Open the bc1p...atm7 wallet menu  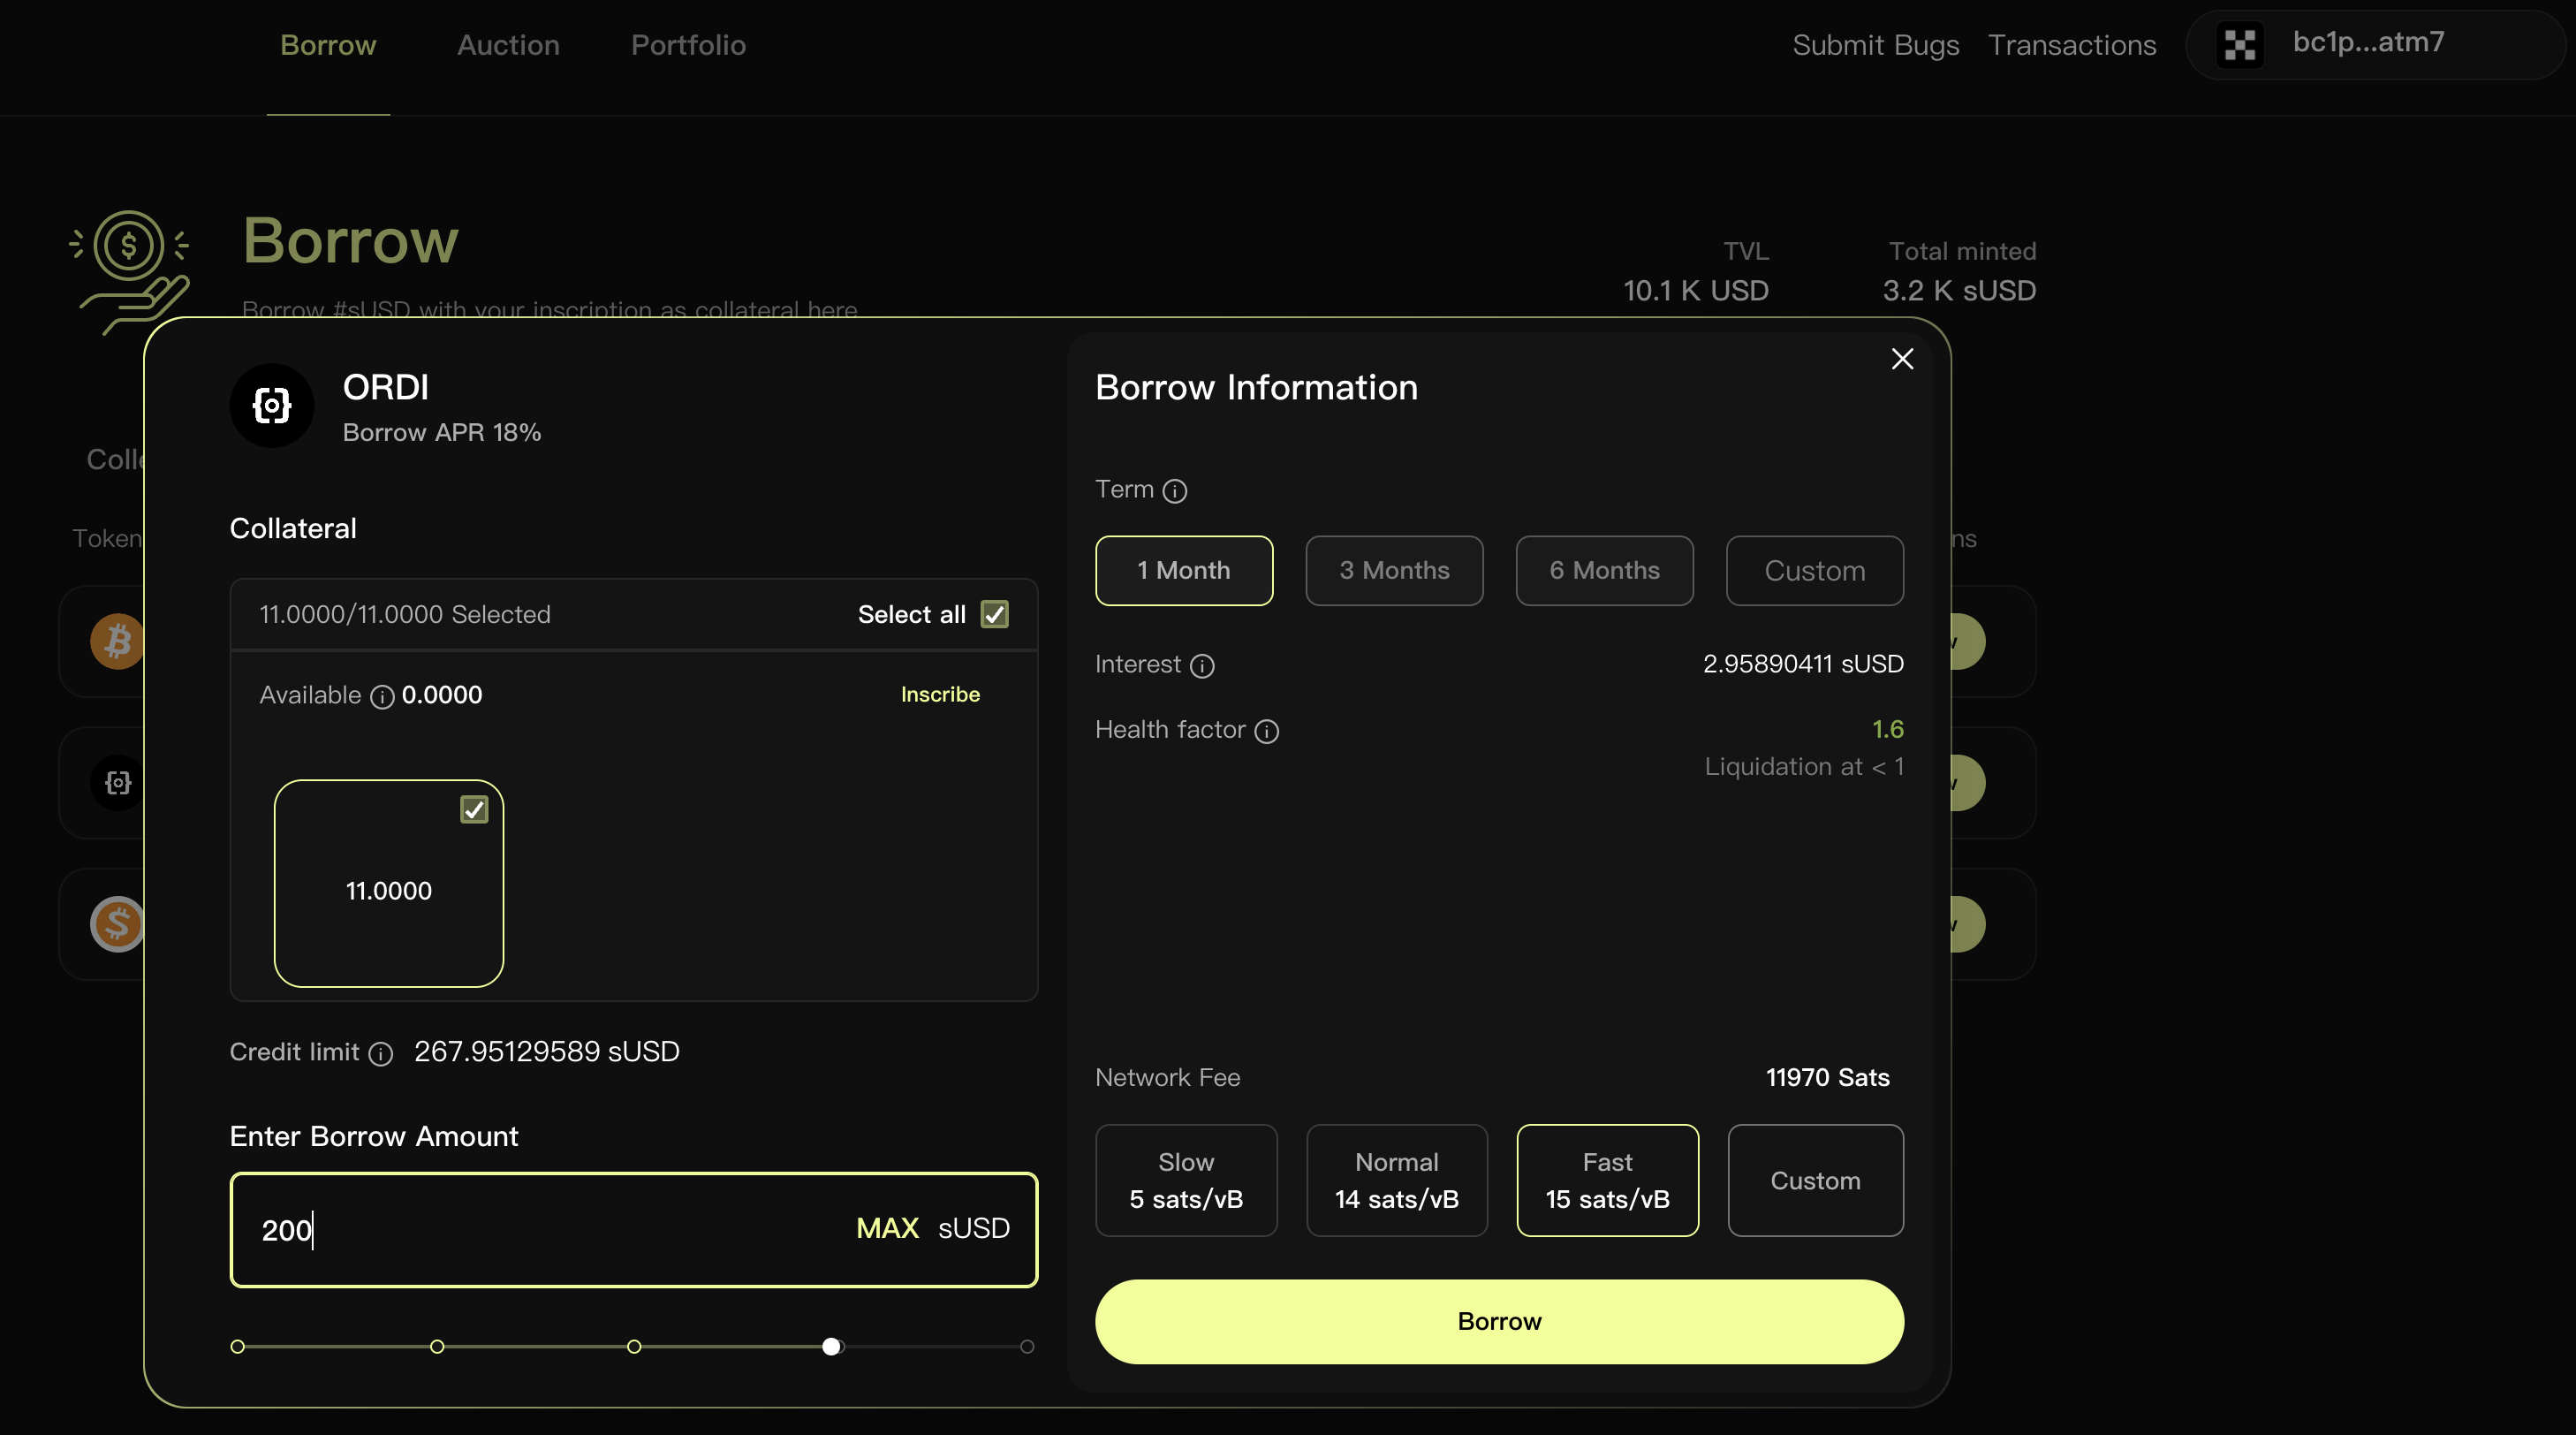(x=2368, y=43)
